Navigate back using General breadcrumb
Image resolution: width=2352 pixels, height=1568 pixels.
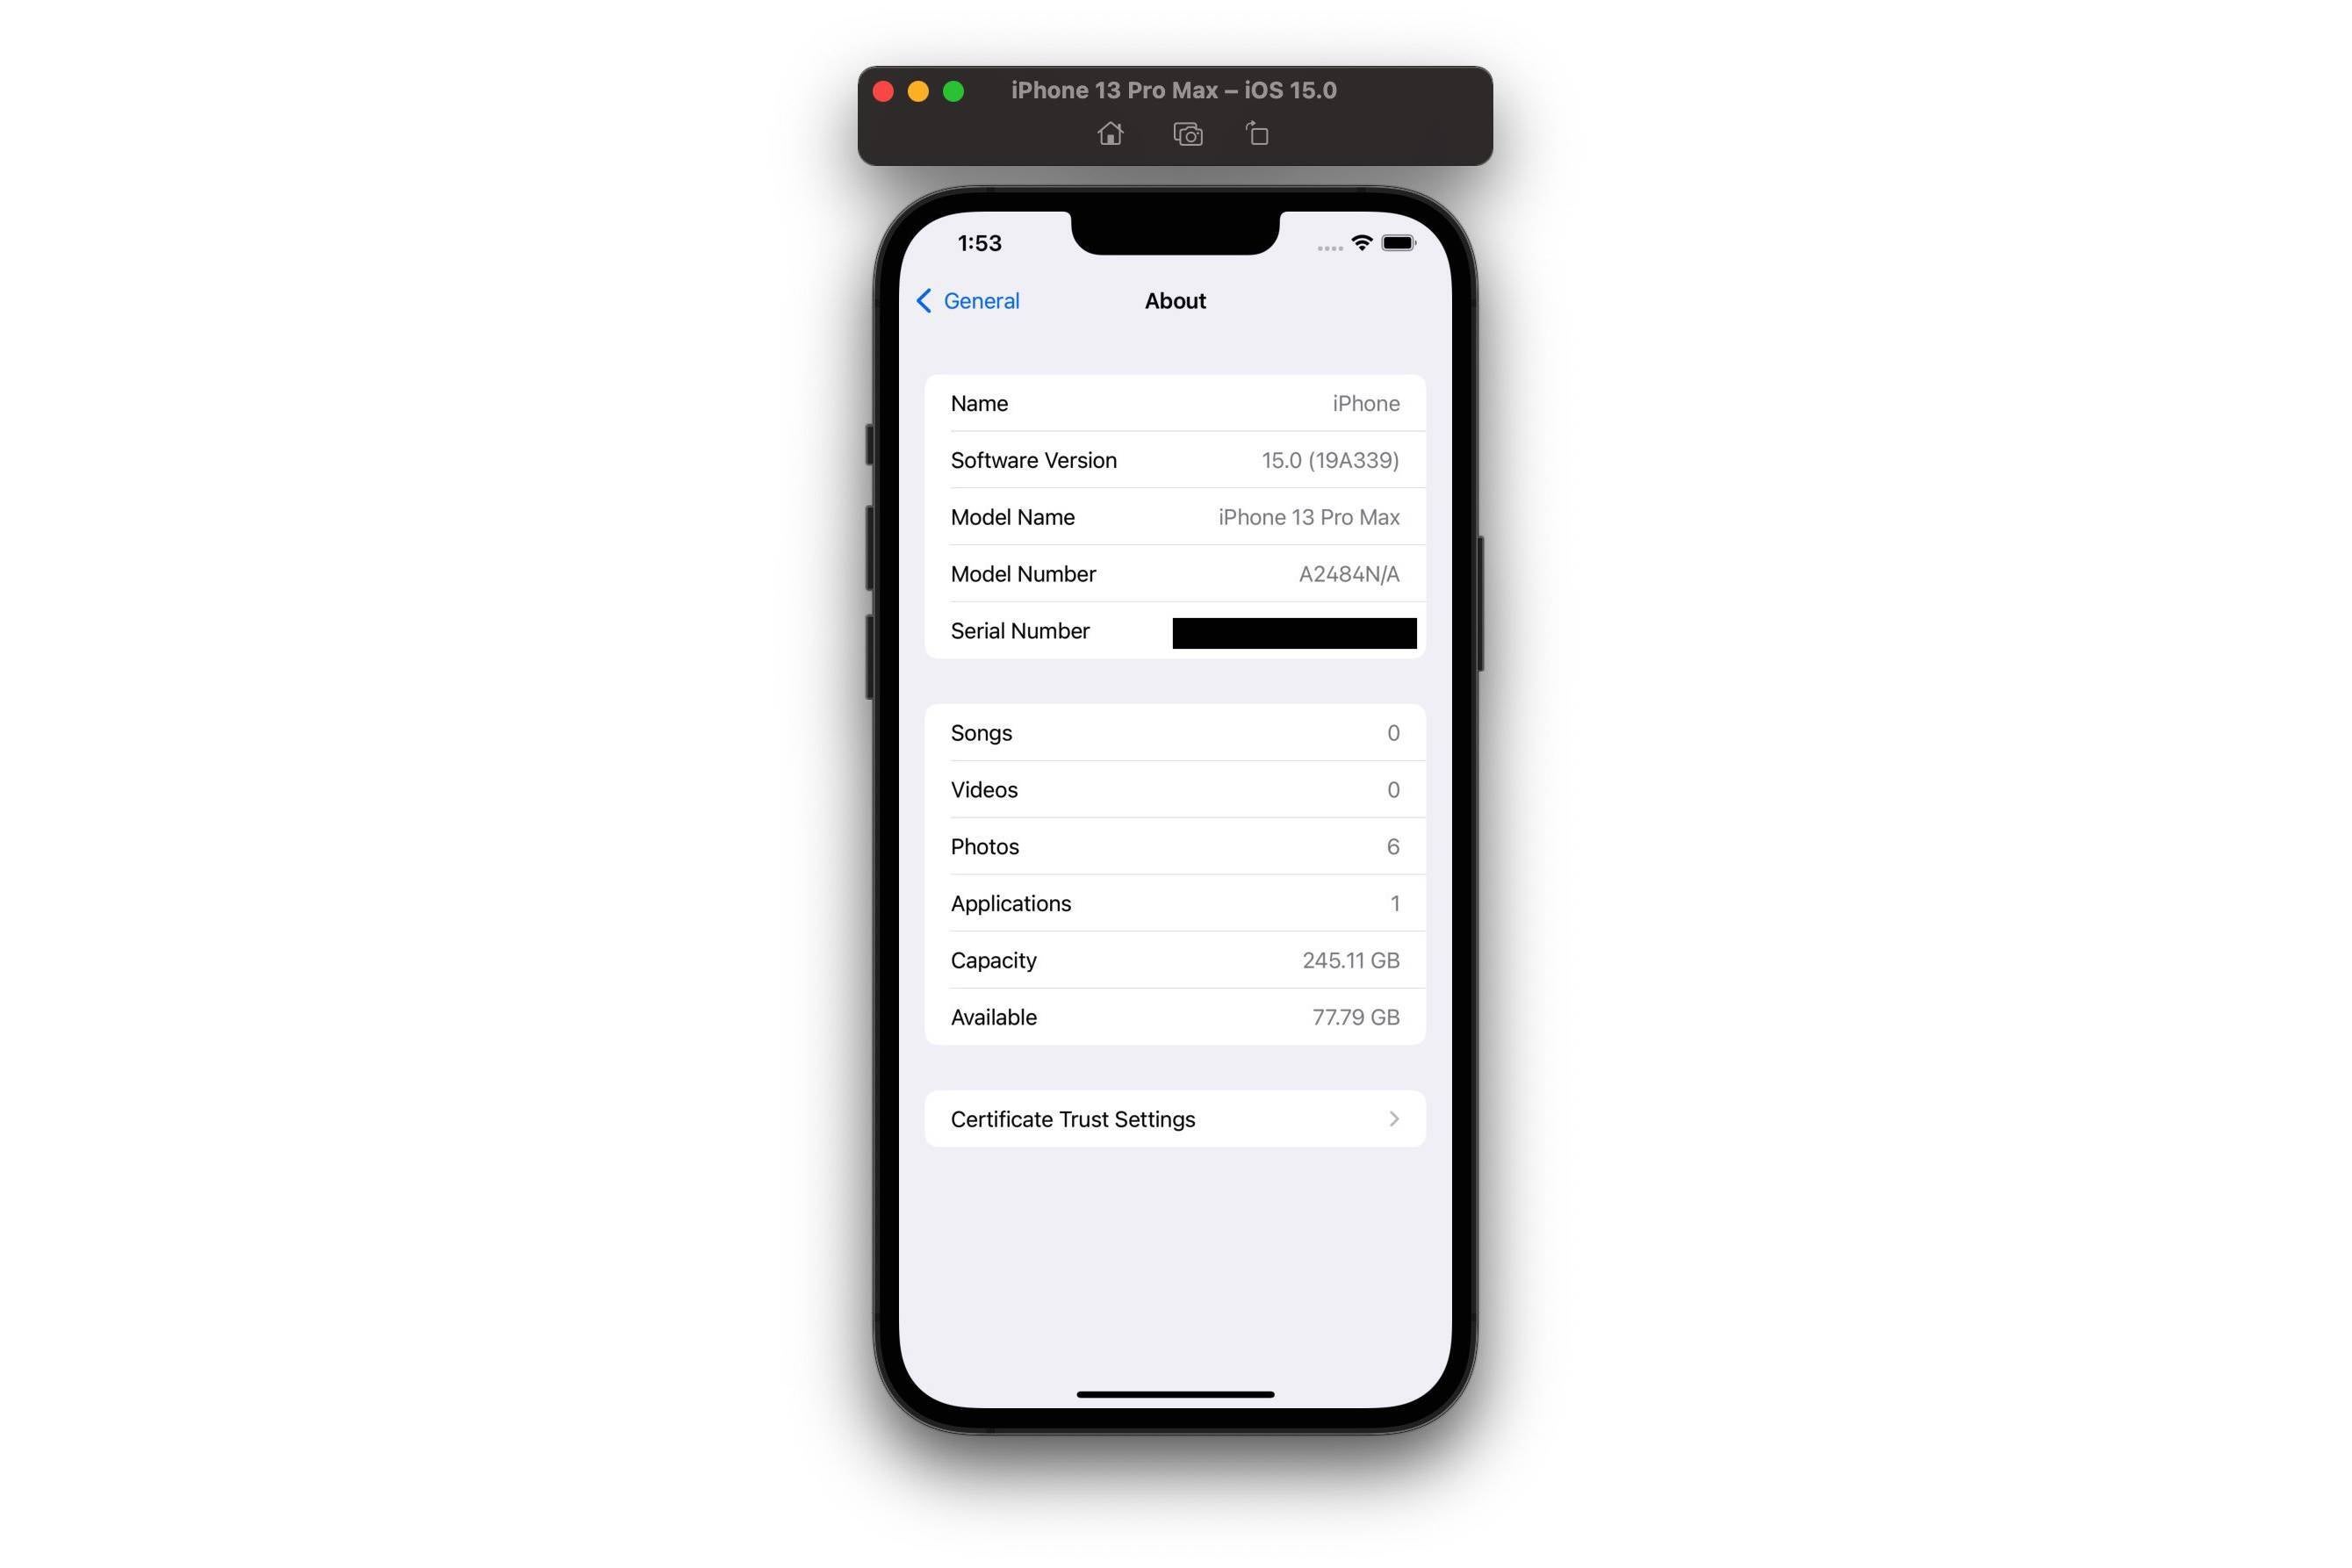[971, 299]
